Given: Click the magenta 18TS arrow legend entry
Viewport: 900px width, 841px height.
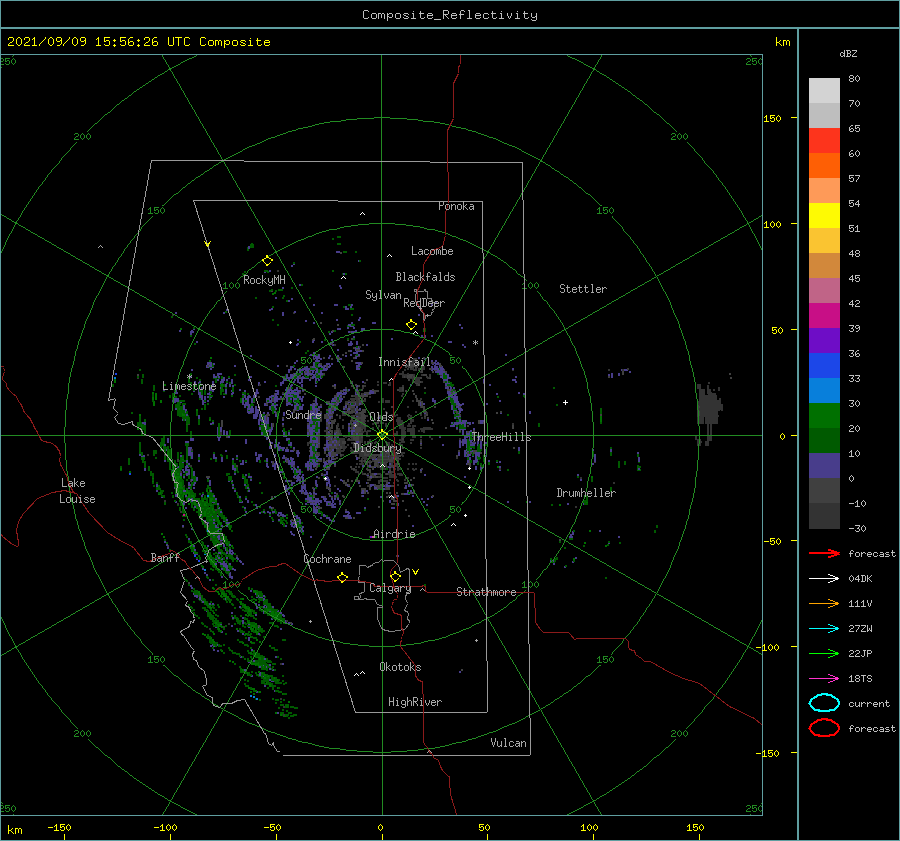Looking at the screenshot, I should [x=824, y=679].
